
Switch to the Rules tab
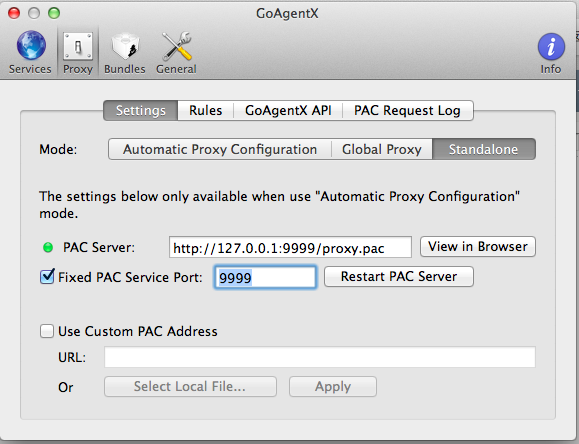pyautogui.click(x=205, y=110)
